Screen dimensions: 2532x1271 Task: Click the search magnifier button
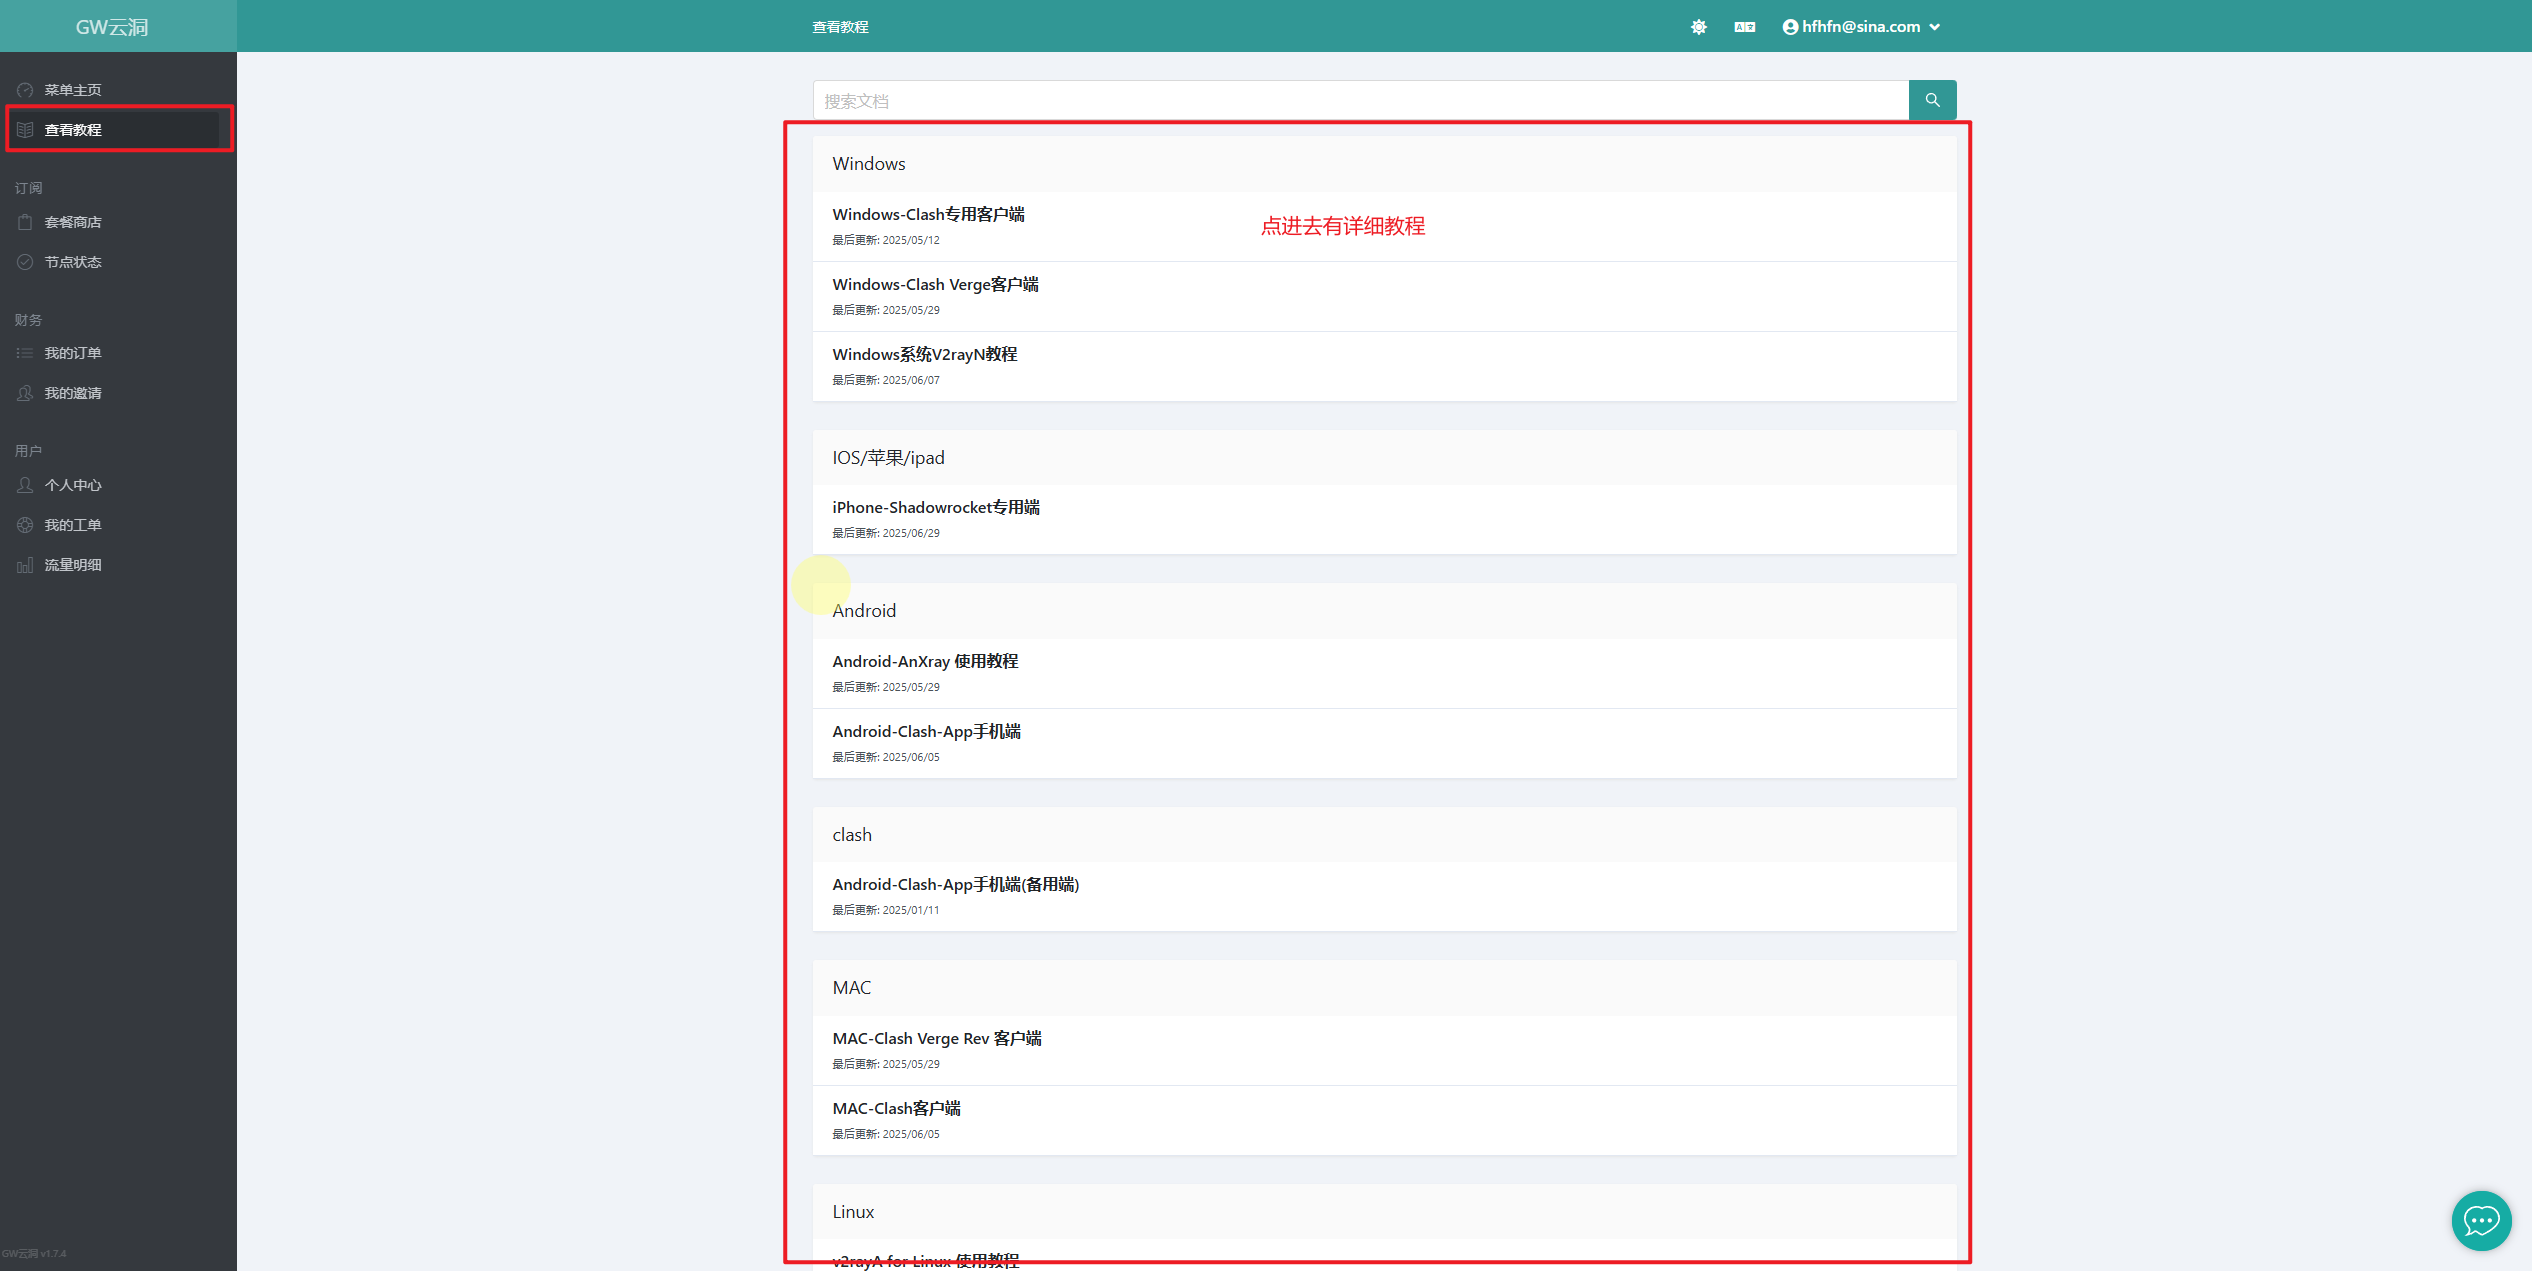[1932, 100]
